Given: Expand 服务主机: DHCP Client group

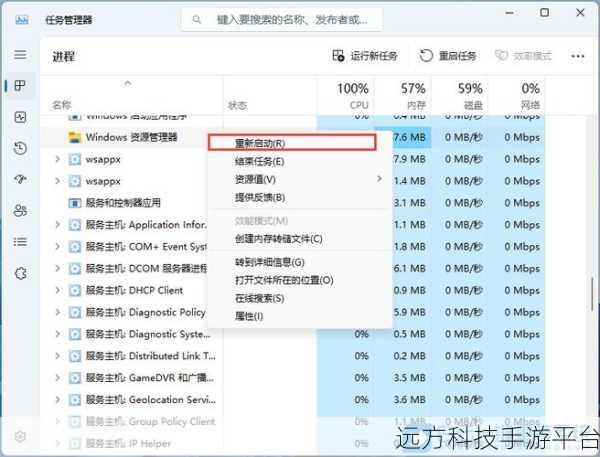Looking at the screenshot, I should pos(57,290).
